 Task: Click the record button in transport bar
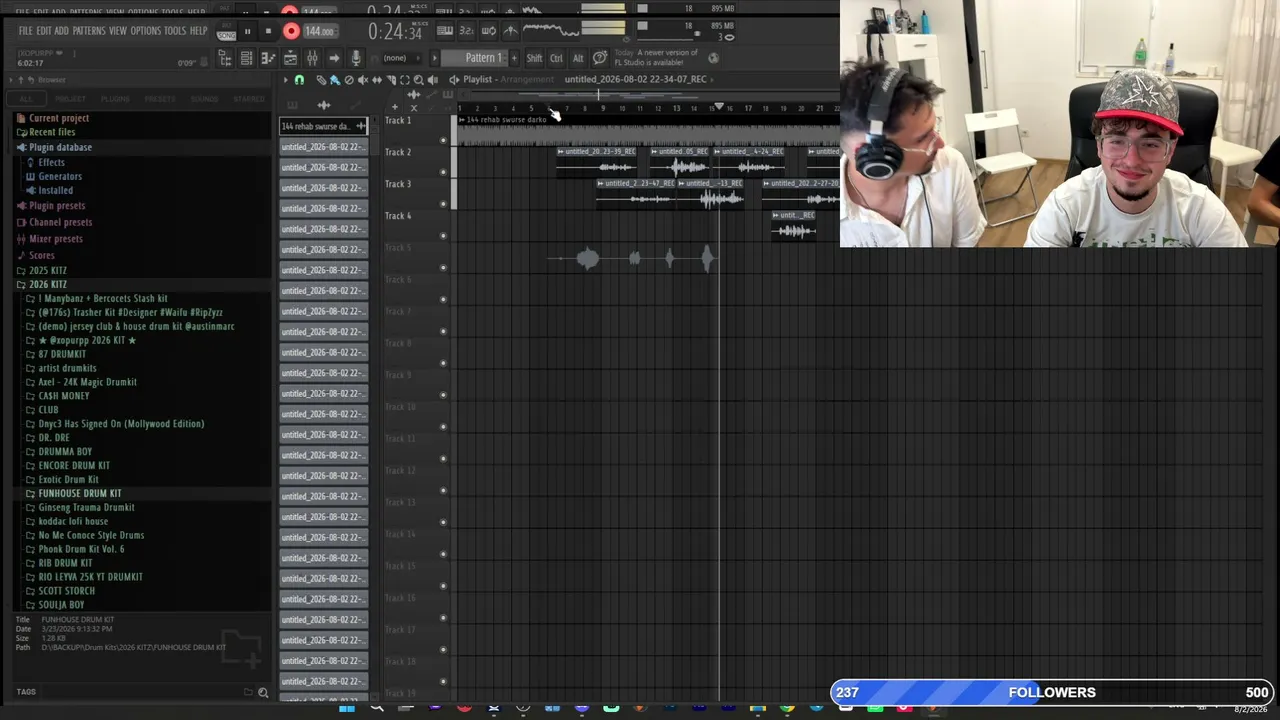291,31
